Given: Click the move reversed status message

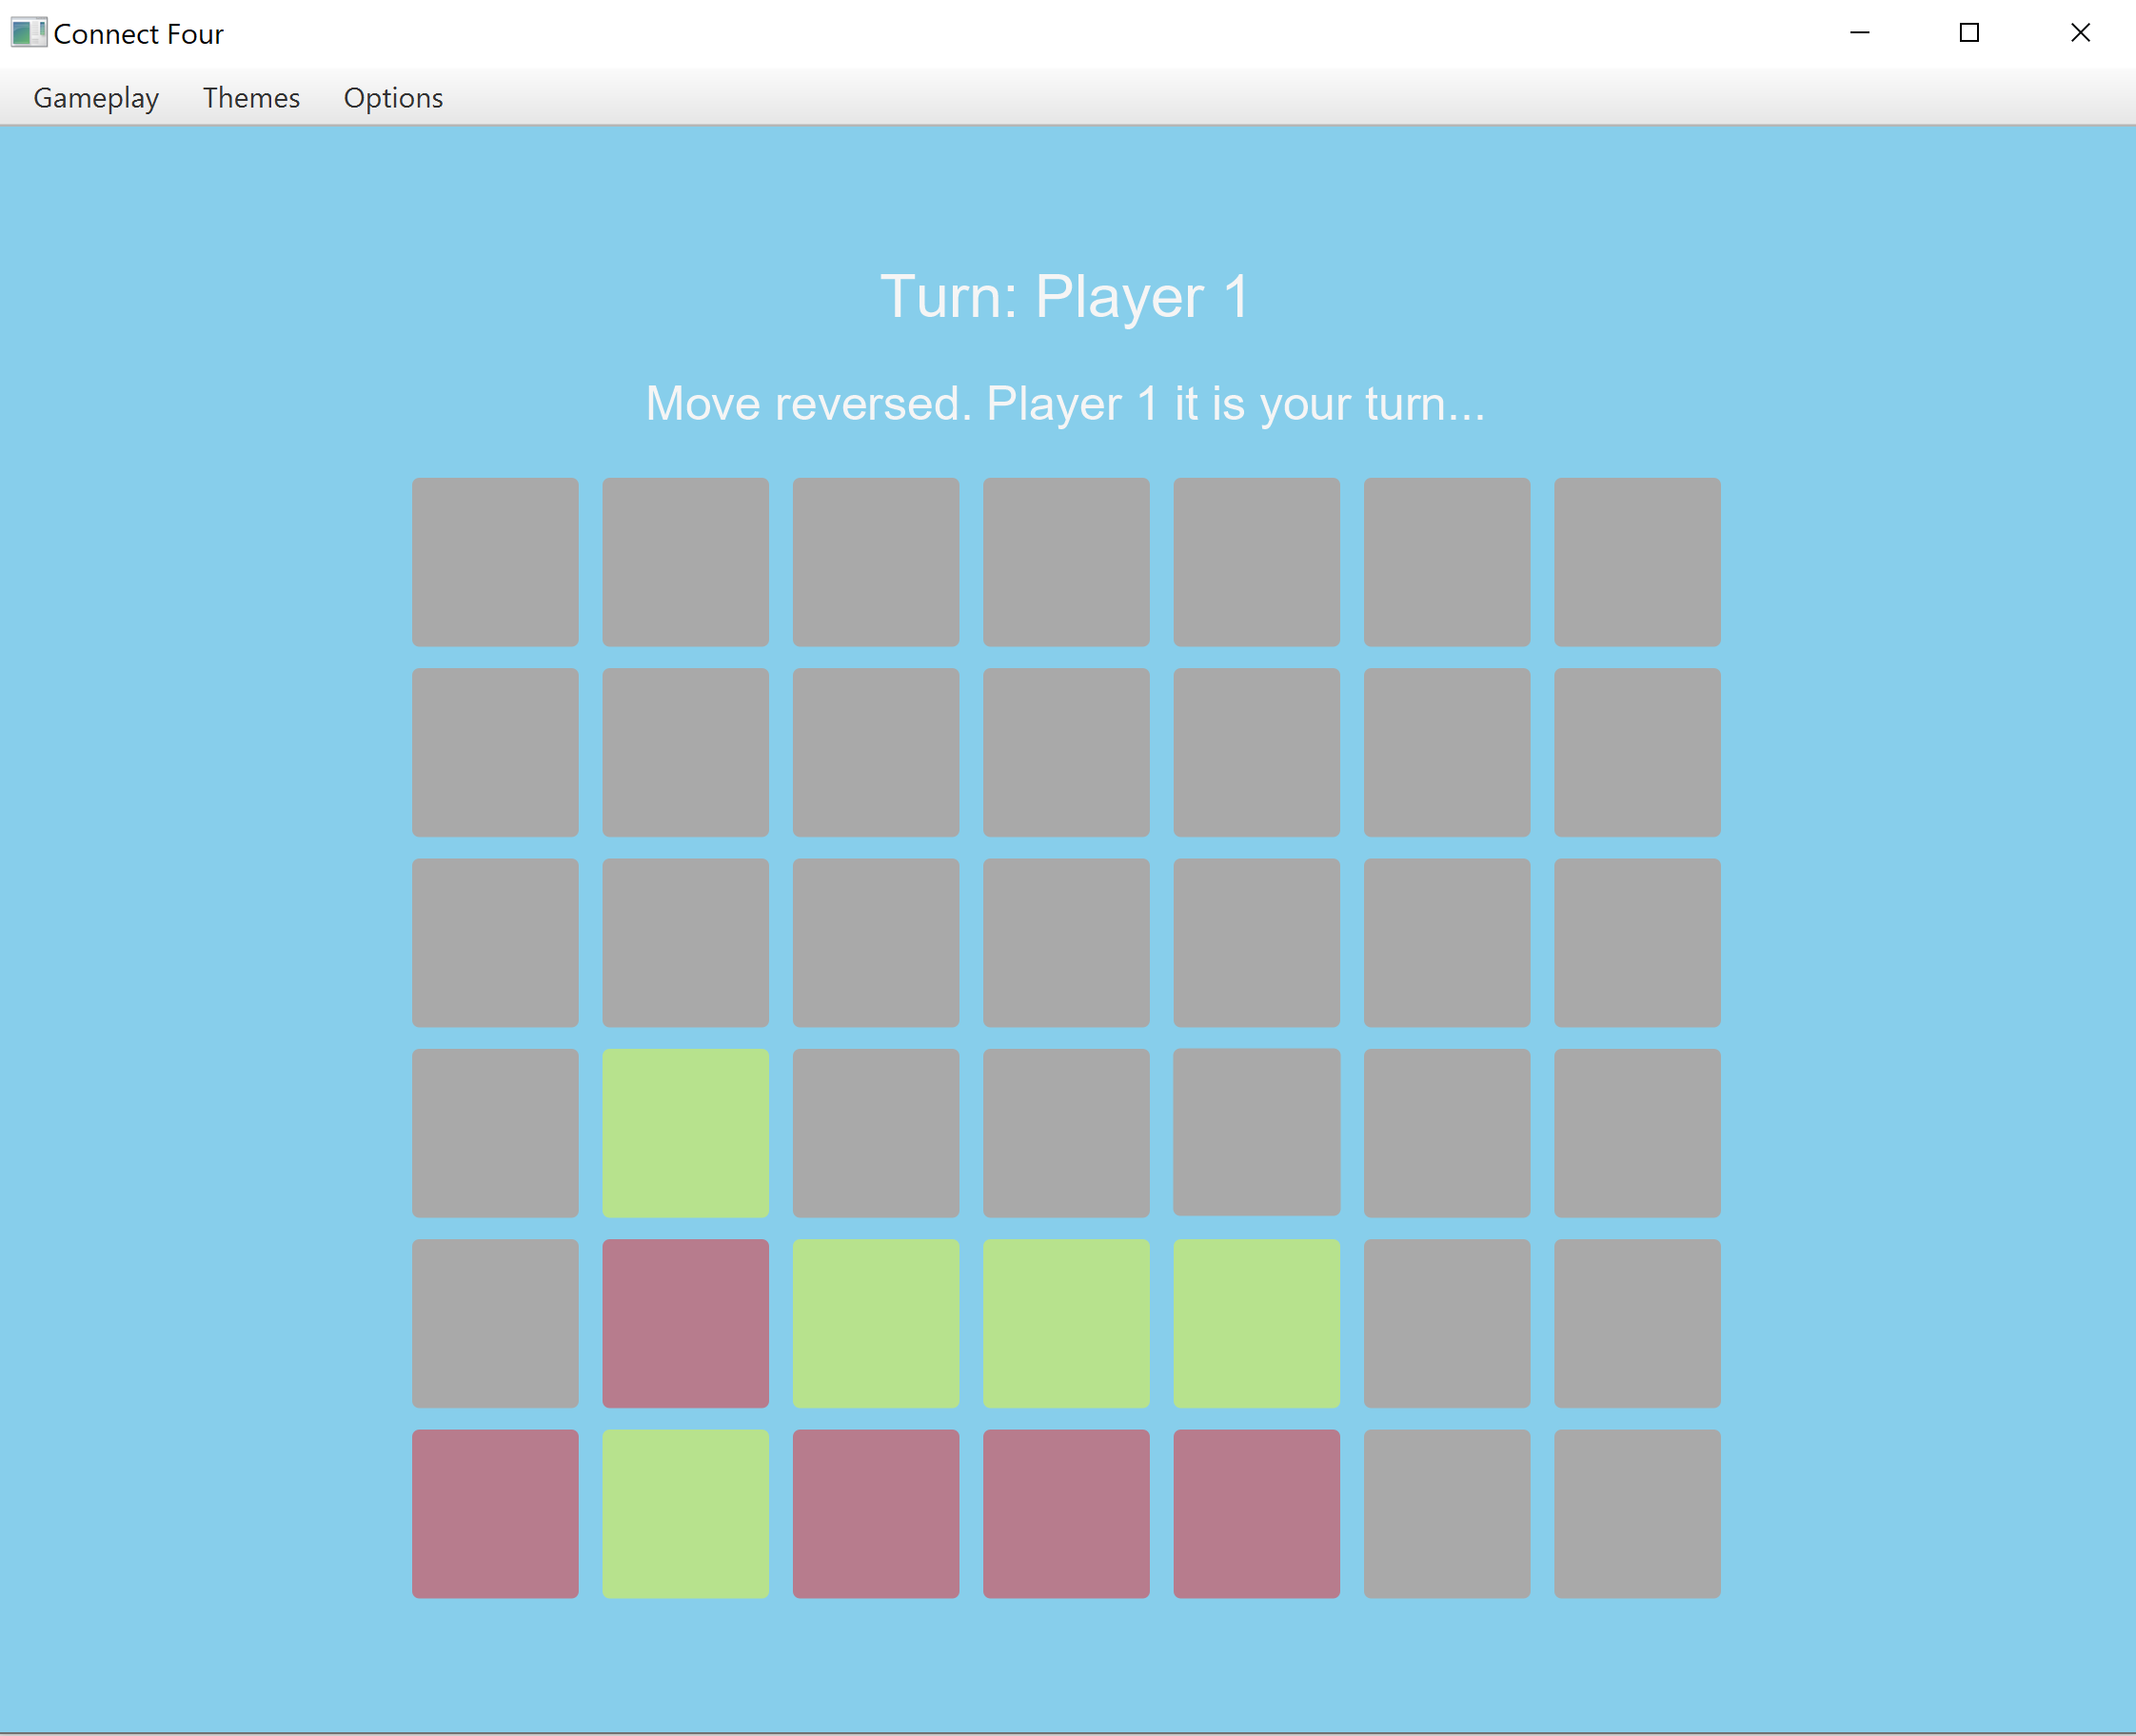Looking at the screenshot, I should tap(1064, 404).
